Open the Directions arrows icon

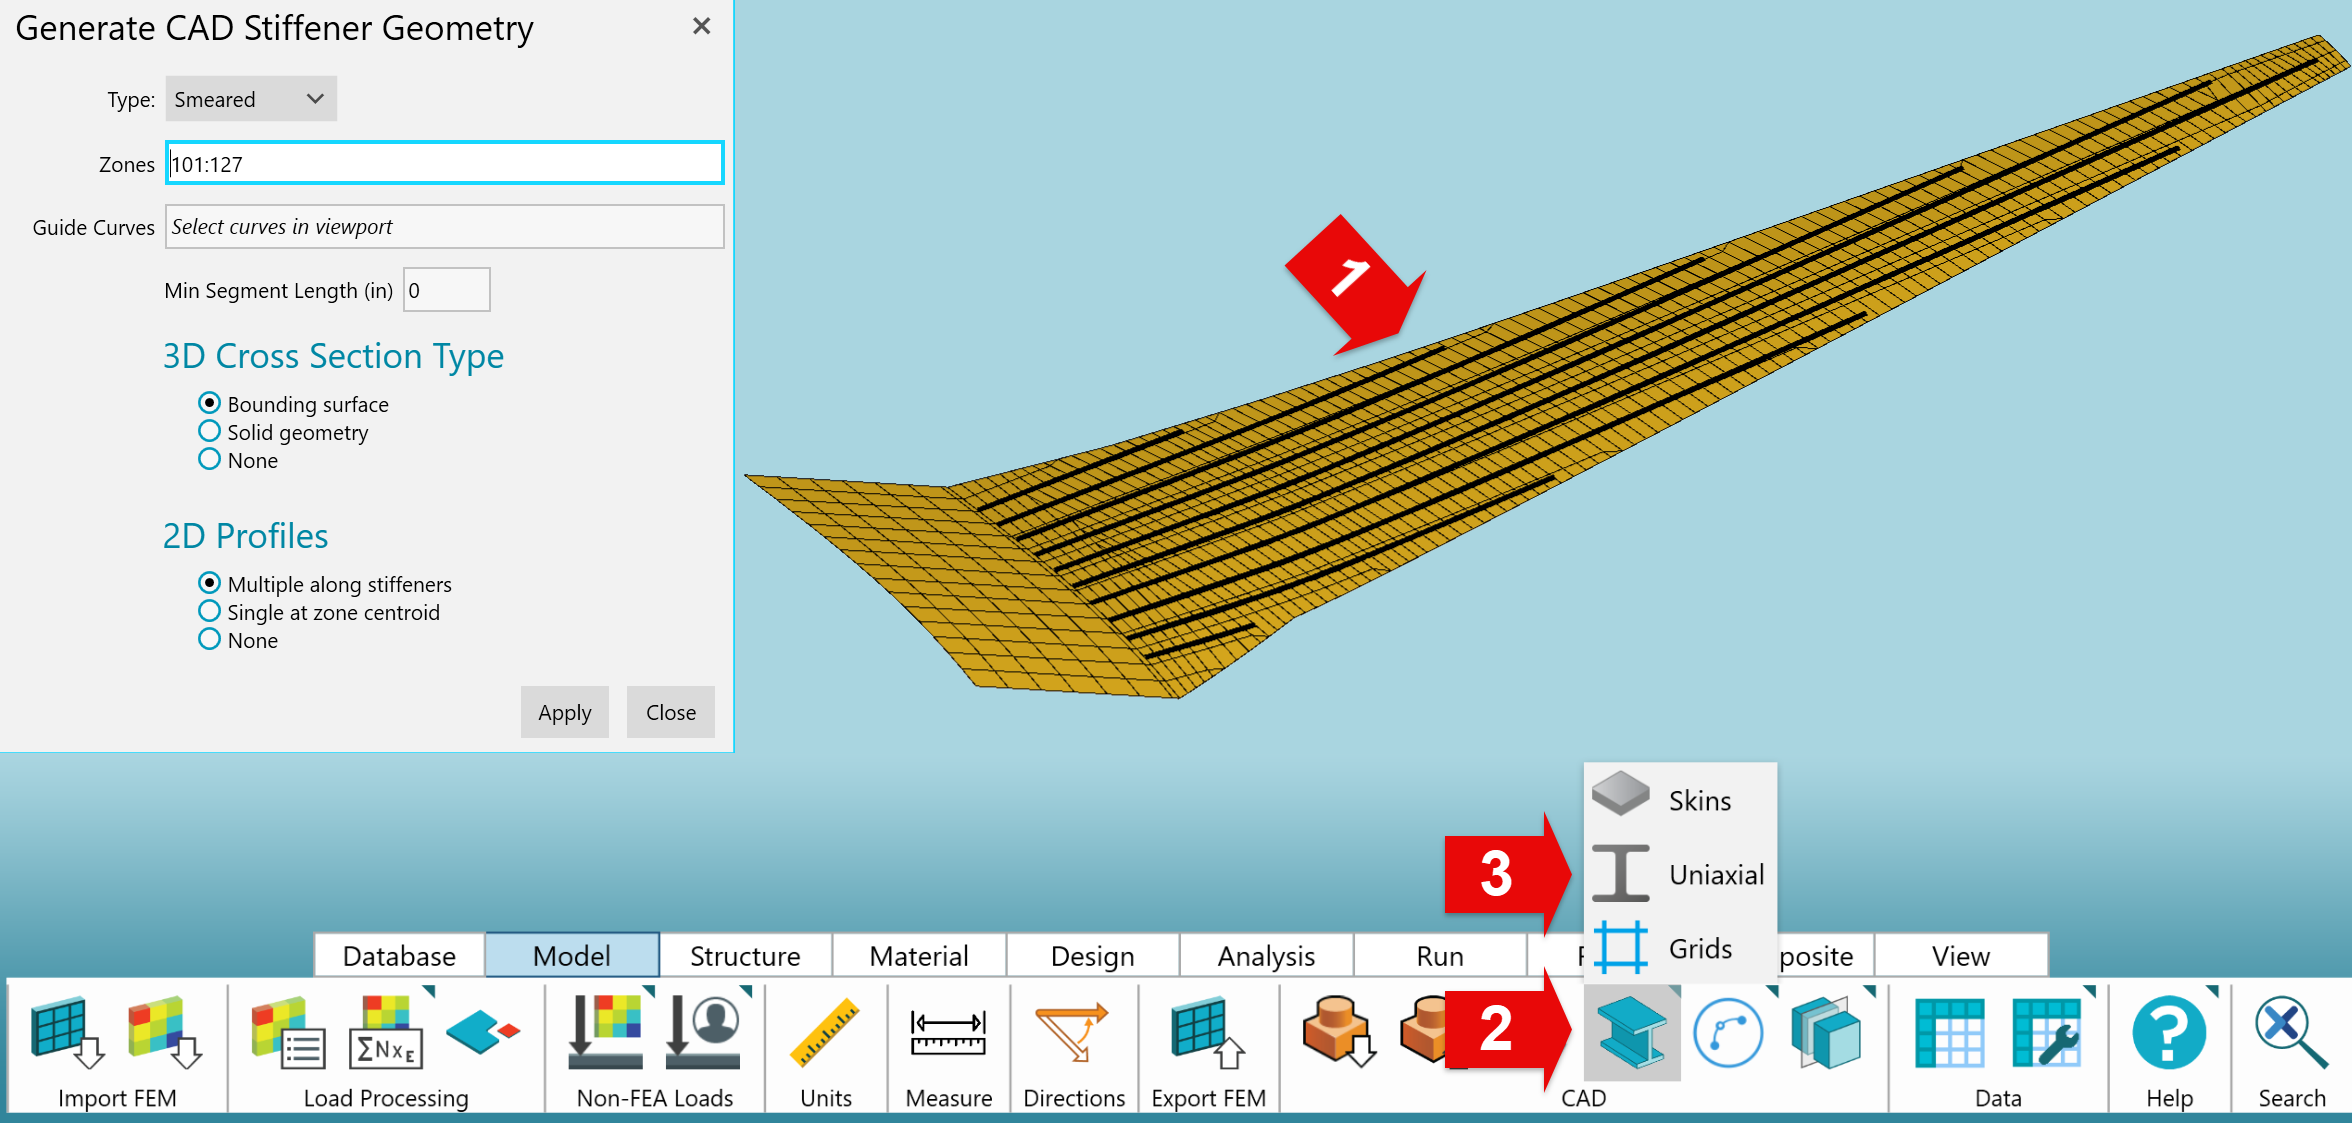tap(1072, 1033)
